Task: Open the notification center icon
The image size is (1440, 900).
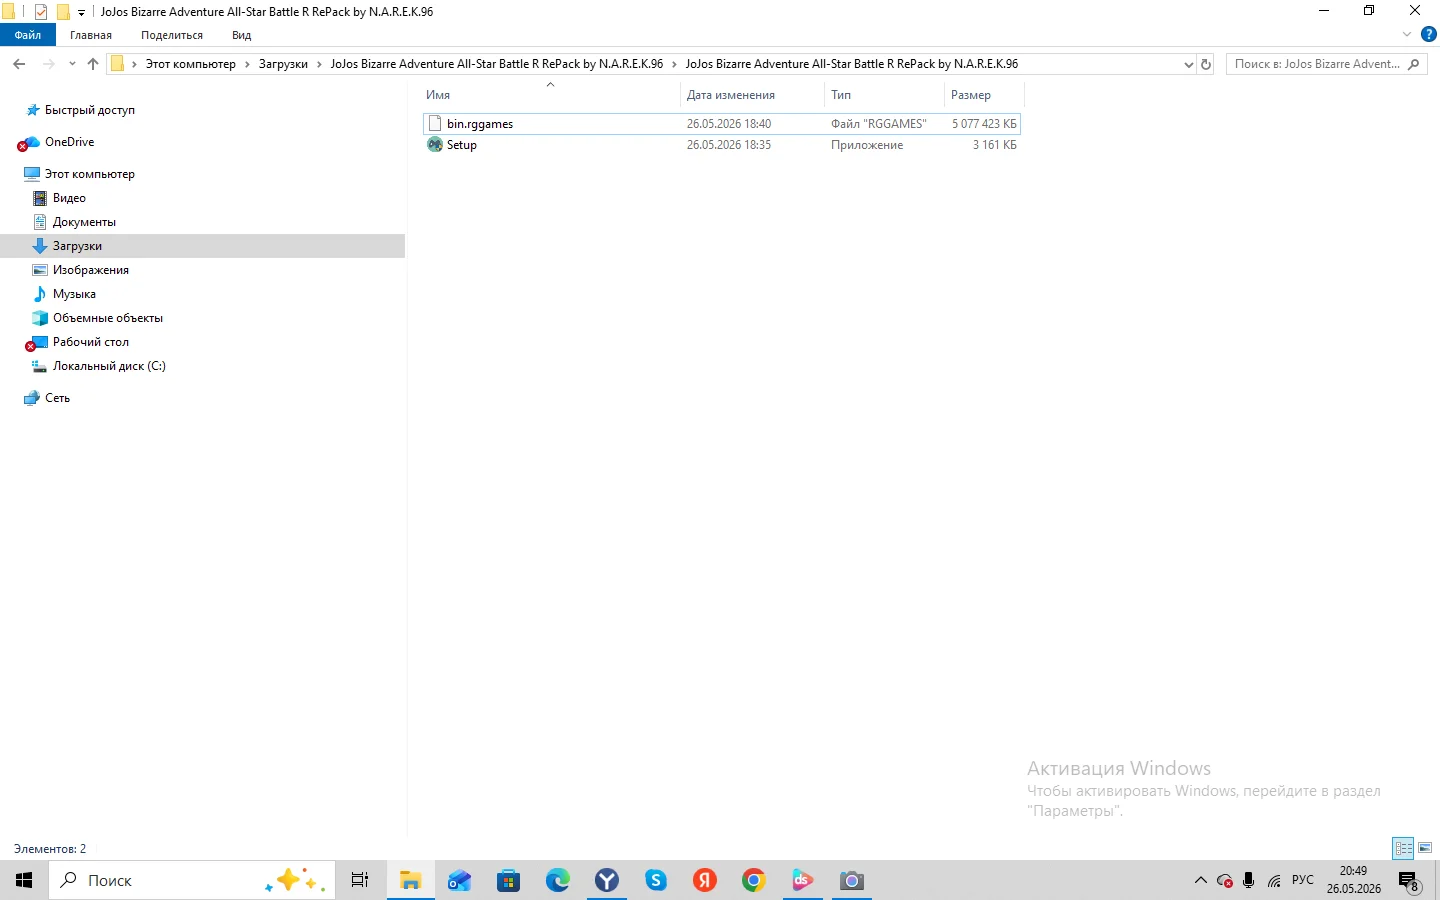Action: [1410, 881]
